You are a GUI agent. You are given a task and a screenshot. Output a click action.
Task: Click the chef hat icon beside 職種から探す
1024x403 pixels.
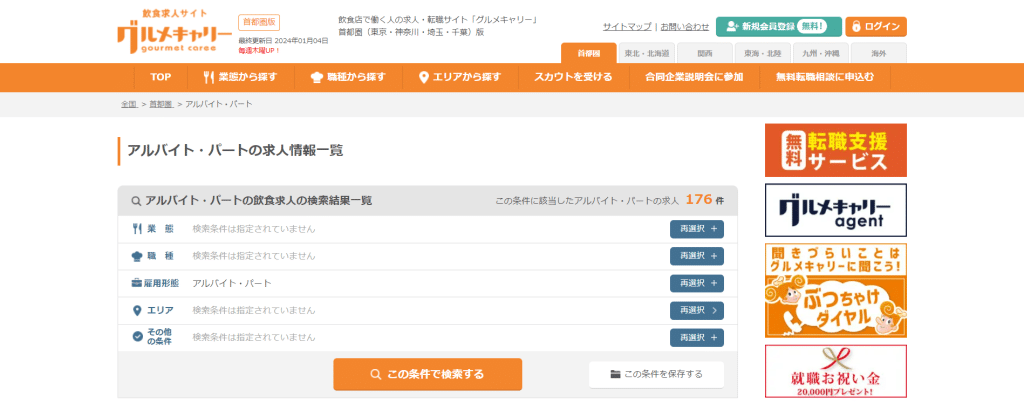318,77
